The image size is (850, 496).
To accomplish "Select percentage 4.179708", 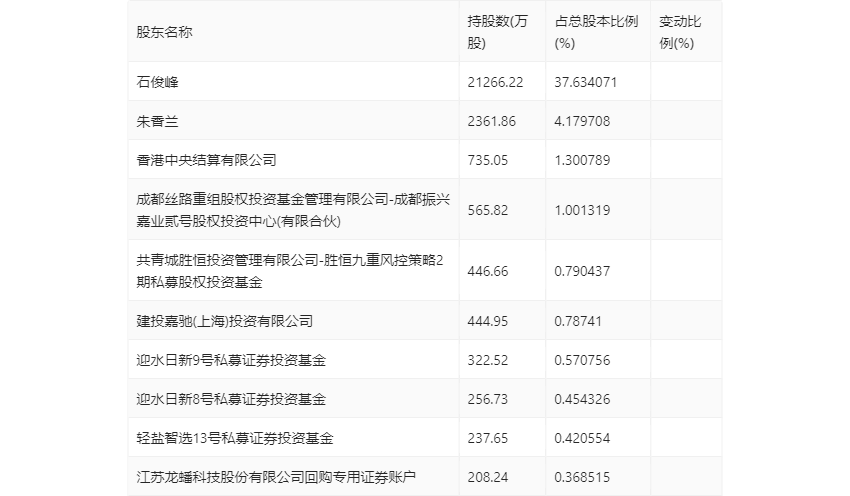I will [582, 121].
